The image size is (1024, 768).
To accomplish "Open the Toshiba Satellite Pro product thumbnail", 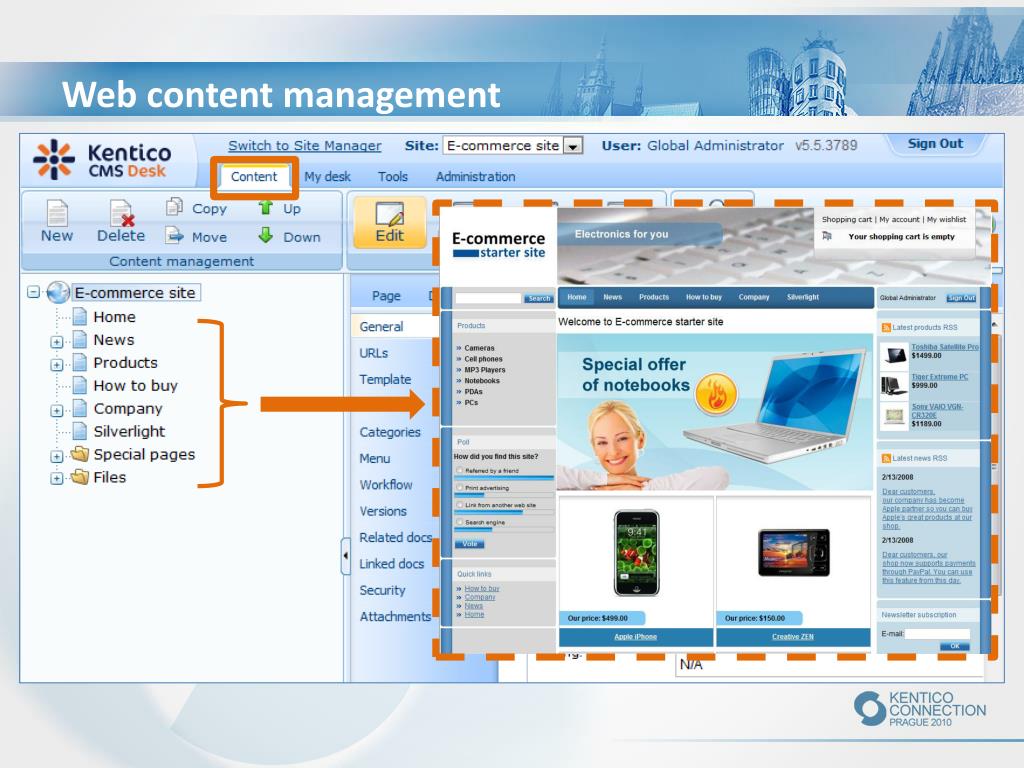I will tap(893, 355).
